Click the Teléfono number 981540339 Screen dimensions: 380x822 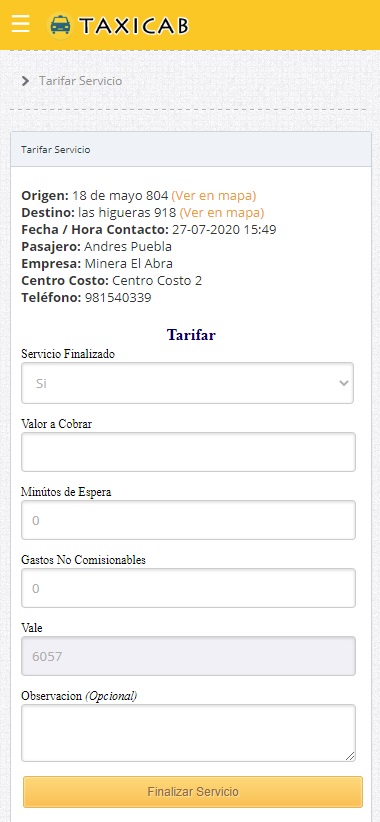click(x=118, y=298)
